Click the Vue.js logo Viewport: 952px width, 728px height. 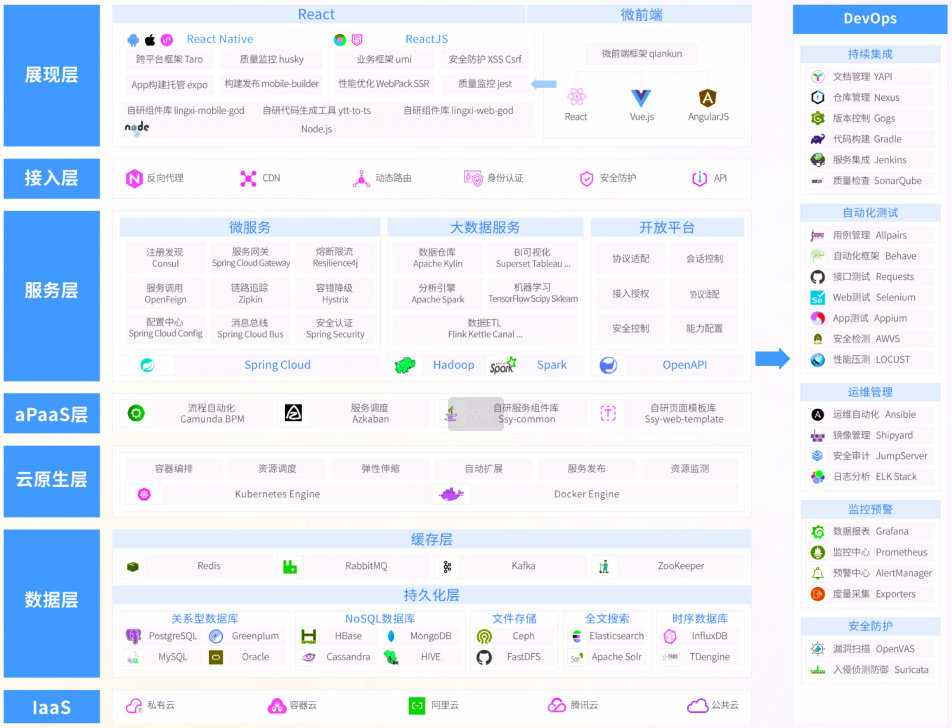pos(641,98)
